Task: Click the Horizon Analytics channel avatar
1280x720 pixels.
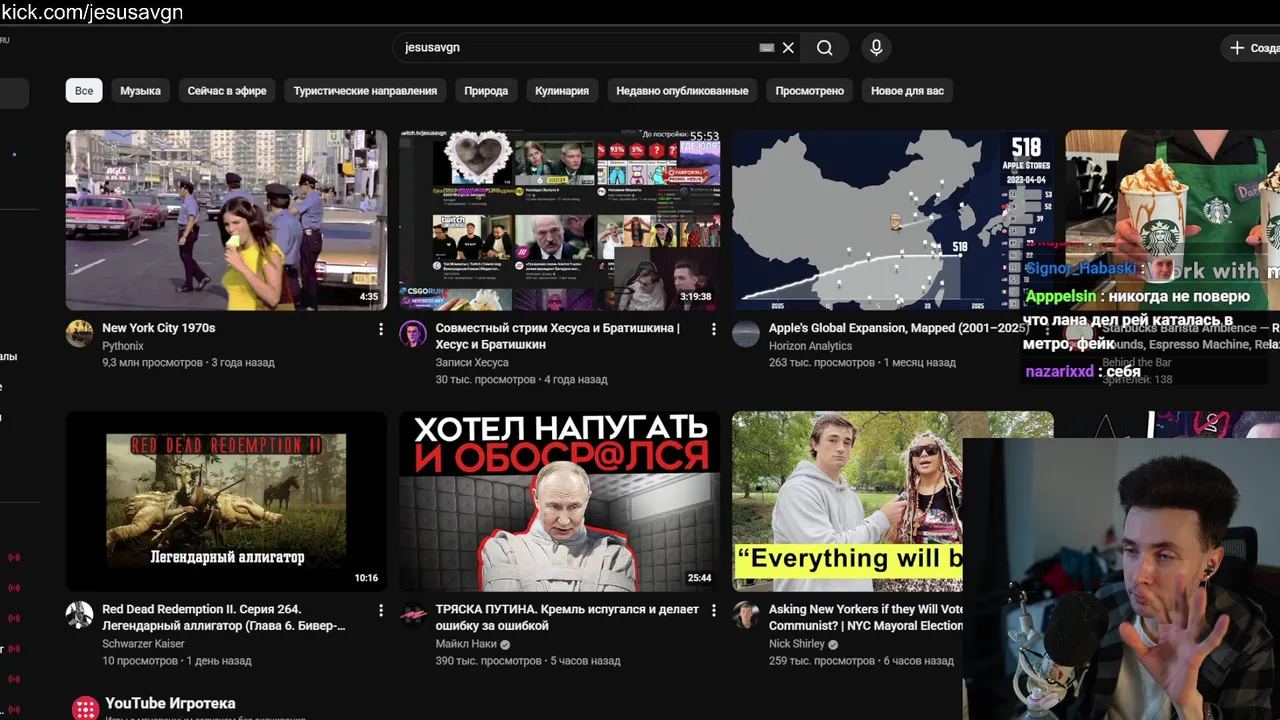Action: pos(746,334)
